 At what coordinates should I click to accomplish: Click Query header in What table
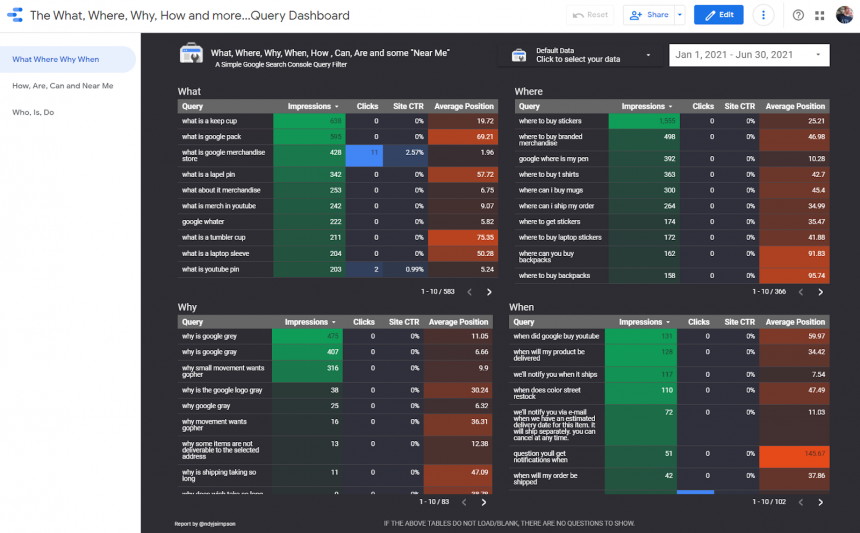click(x=193, y=106)
